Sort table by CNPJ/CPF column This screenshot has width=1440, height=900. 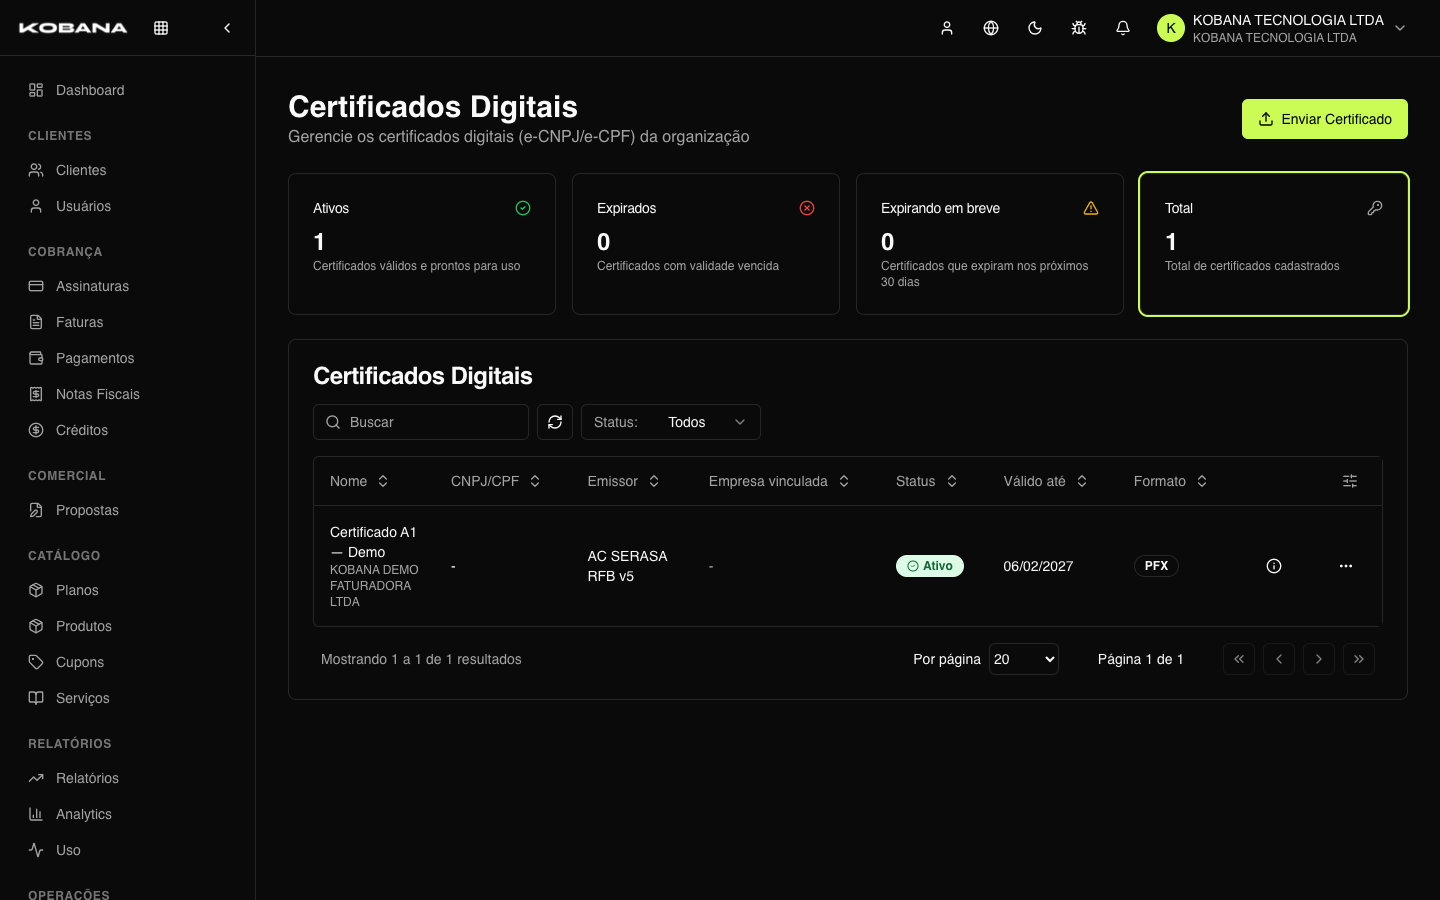496,481
